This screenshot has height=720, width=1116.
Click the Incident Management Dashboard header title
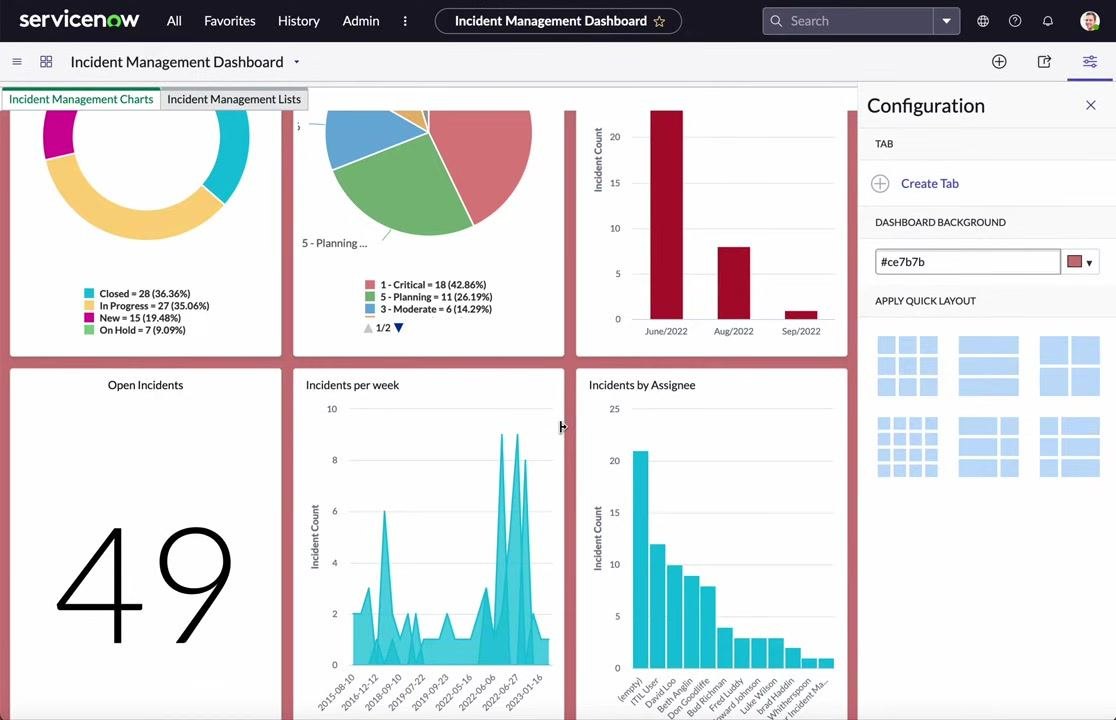click(177, 62)
